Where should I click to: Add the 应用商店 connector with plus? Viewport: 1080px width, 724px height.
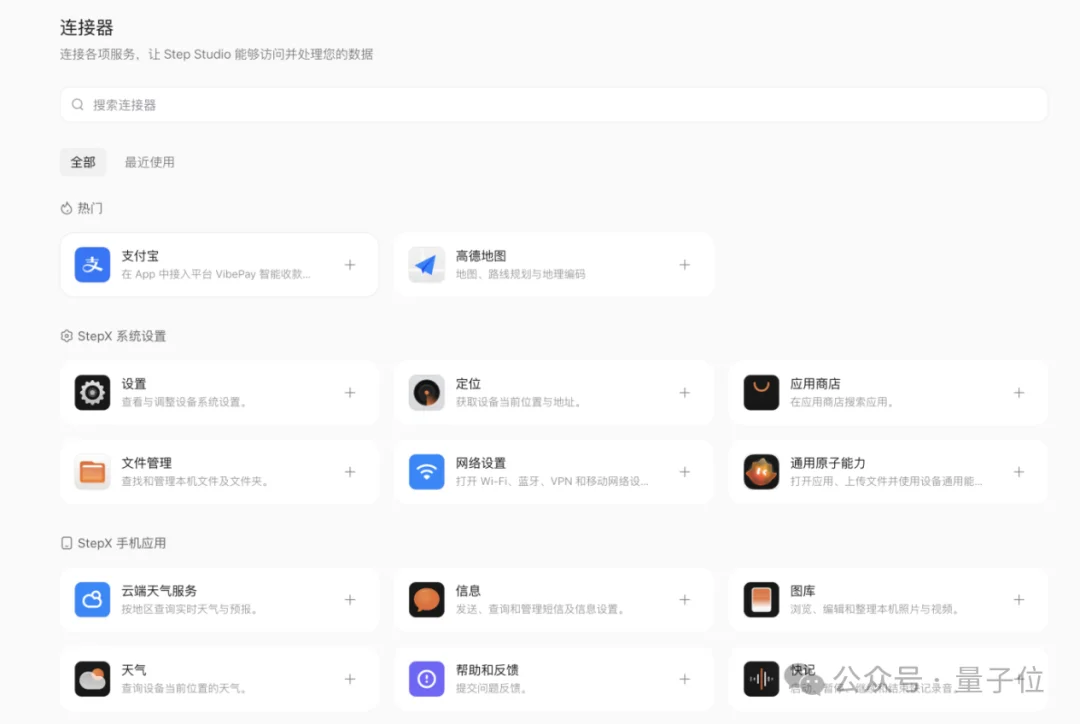[x=1019, y=393]
